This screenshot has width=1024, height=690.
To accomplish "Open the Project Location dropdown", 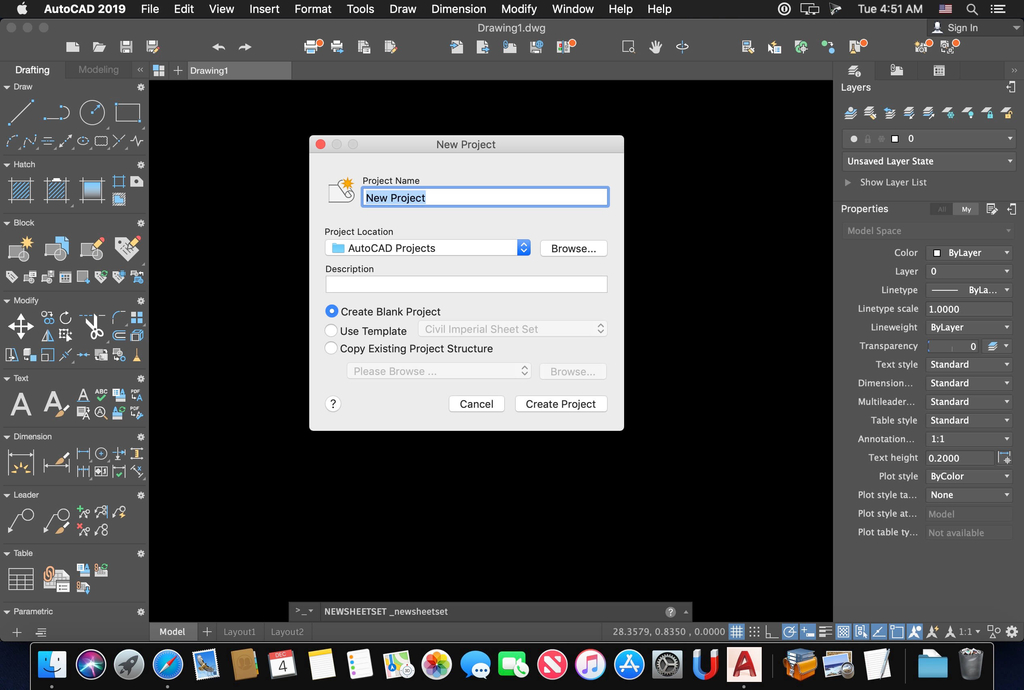I will [427, 248].
